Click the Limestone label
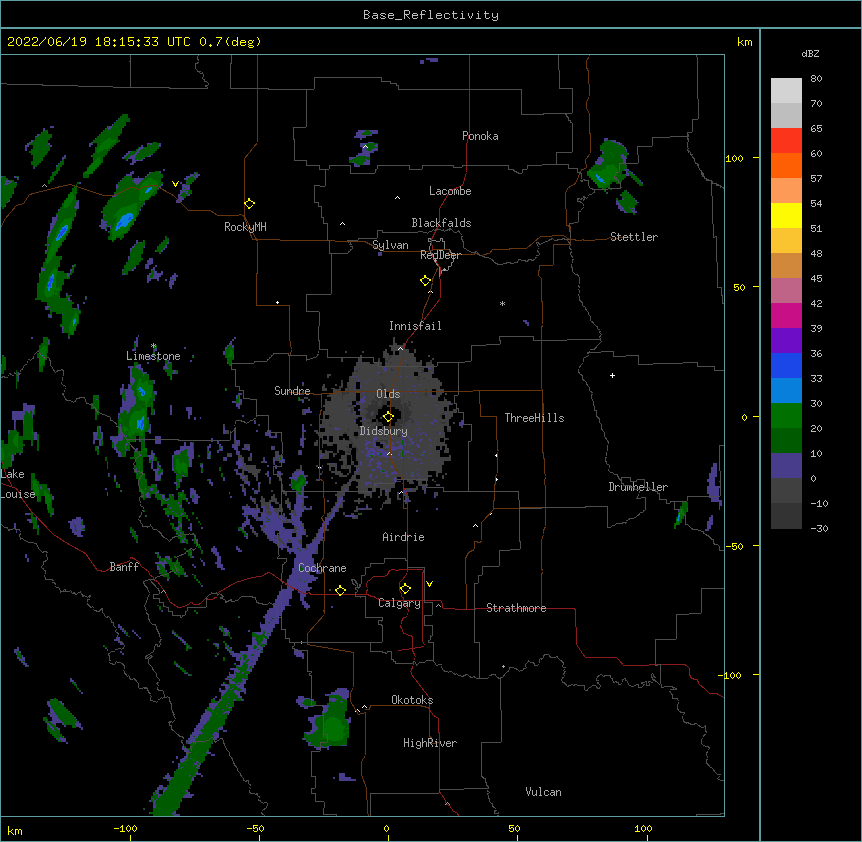862x842 pixels. coord(153,356)
